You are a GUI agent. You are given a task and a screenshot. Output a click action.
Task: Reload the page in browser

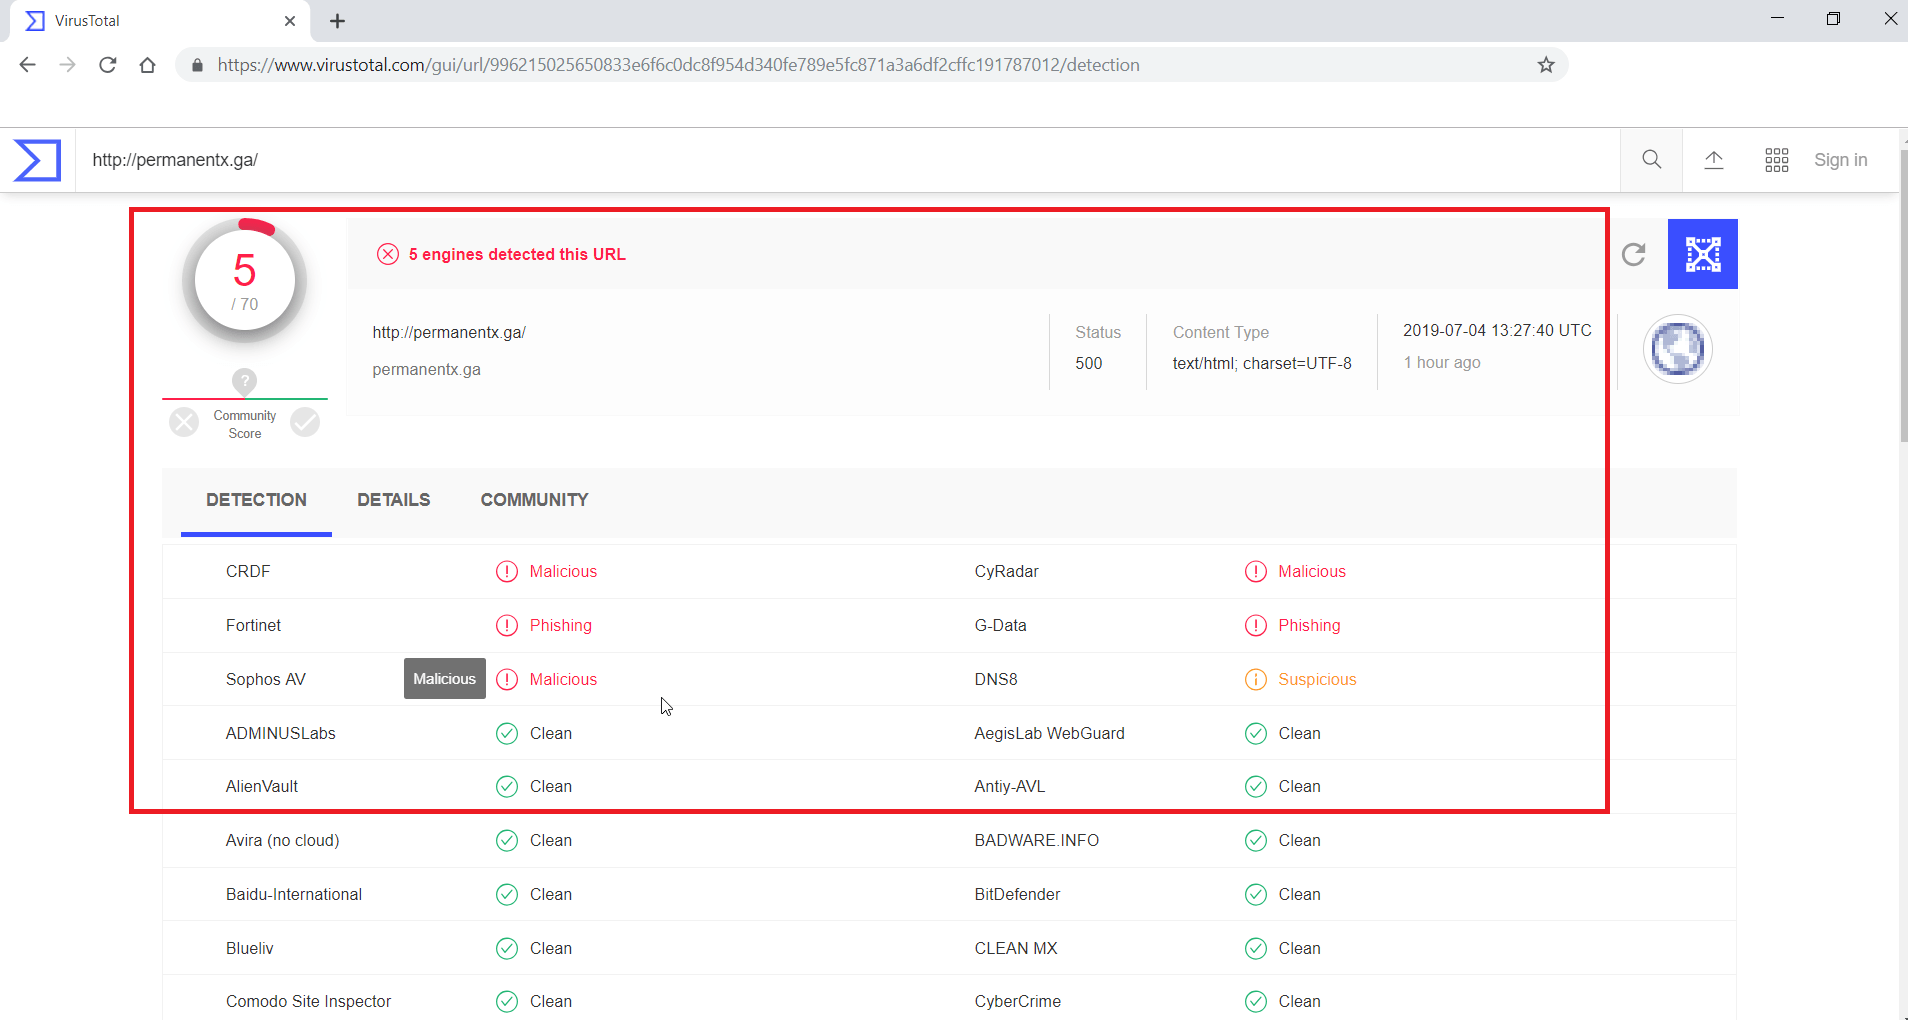point(108,65)
